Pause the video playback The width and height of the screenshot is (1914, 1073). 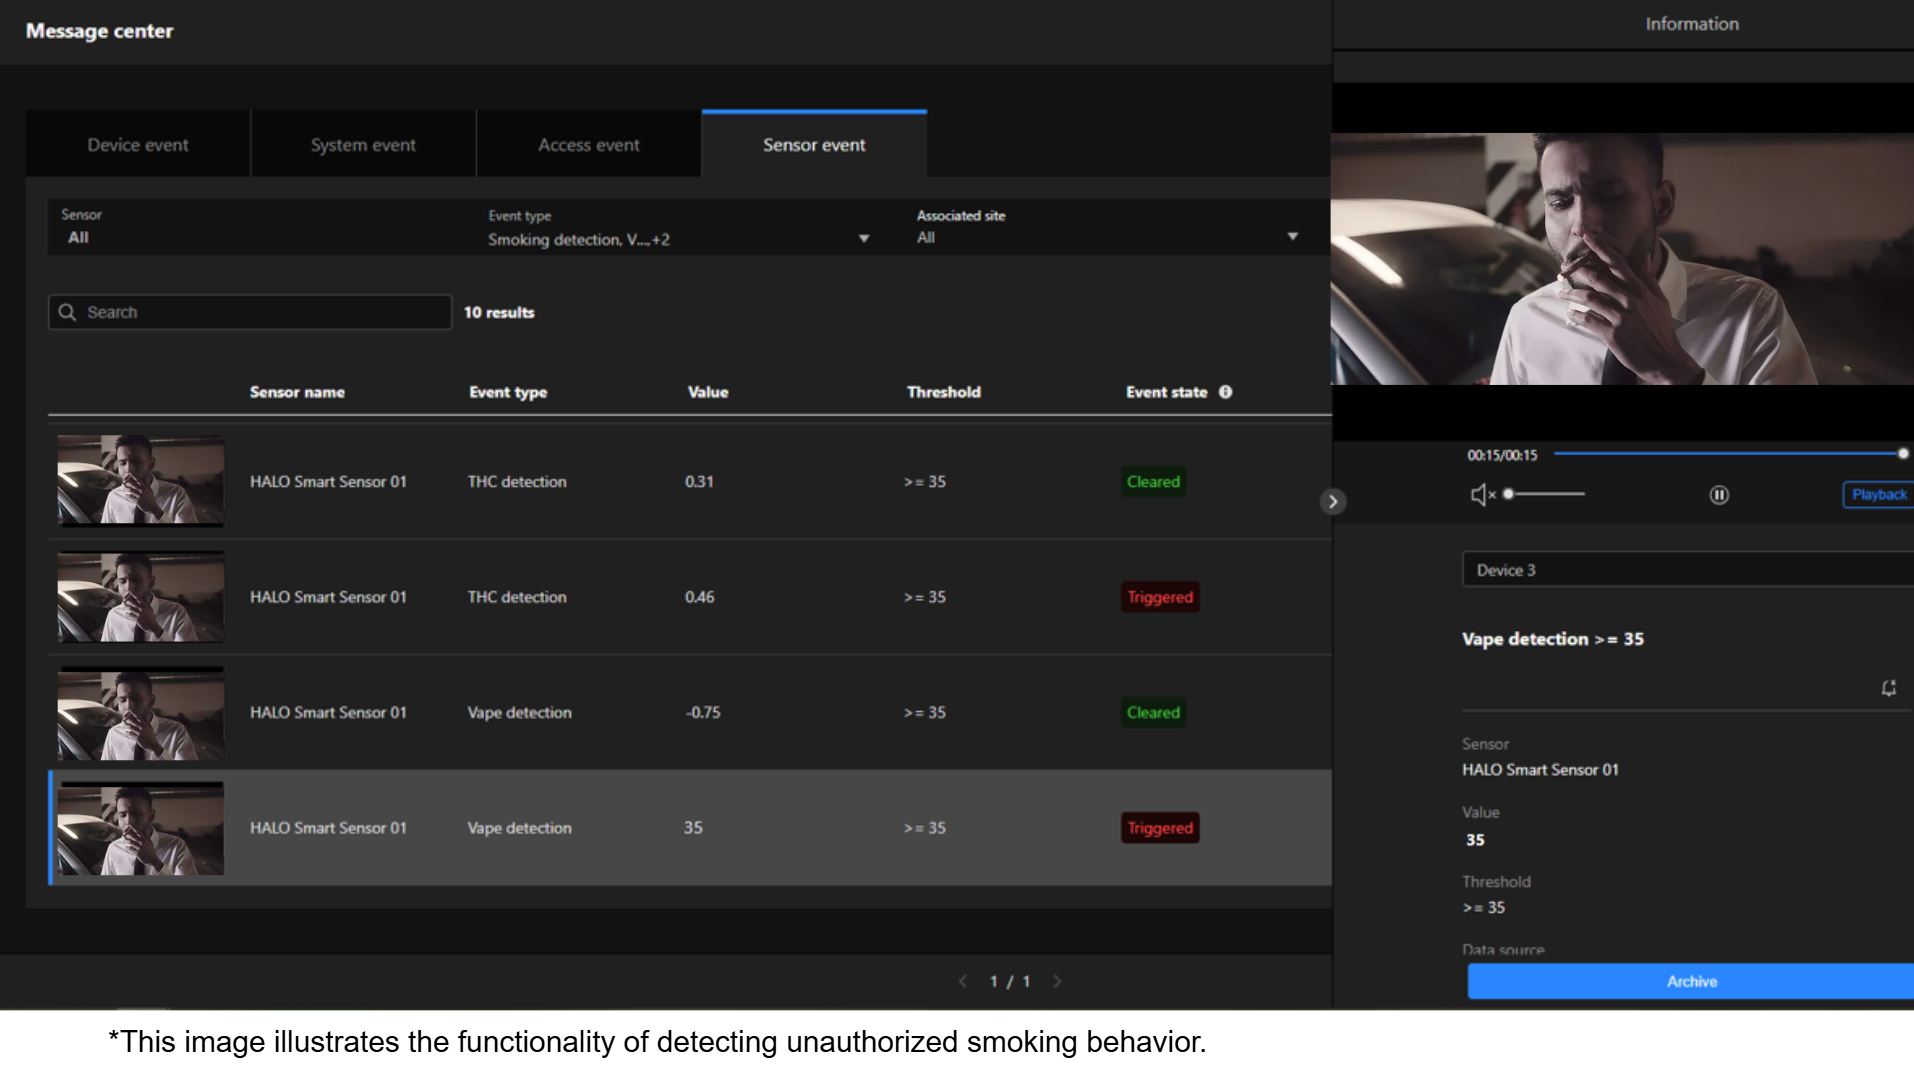coord(1719,495)
